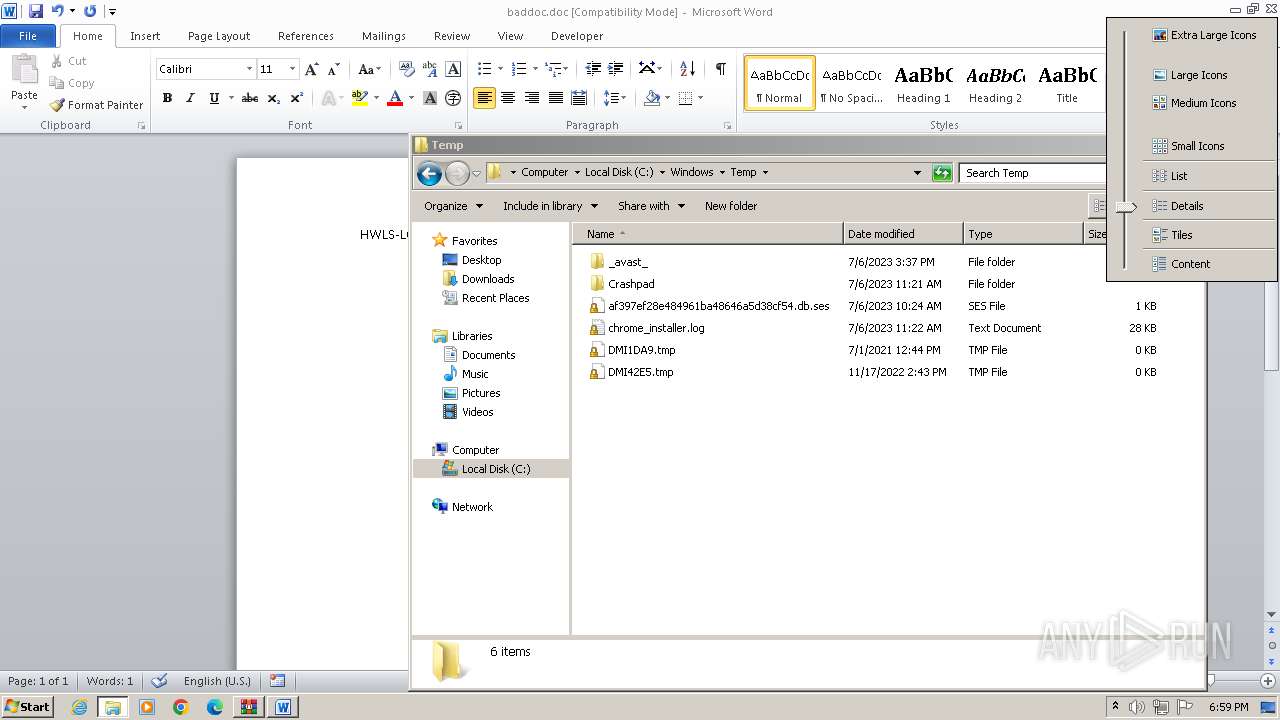Open the Font name dropdown (Calibri)
Screen dimensions: 1280x720
[x=249, y=69]
